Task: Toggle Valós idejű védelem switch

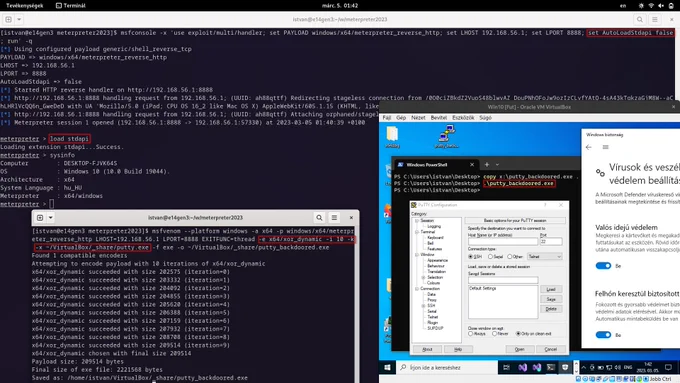Action: coord(603,266)
